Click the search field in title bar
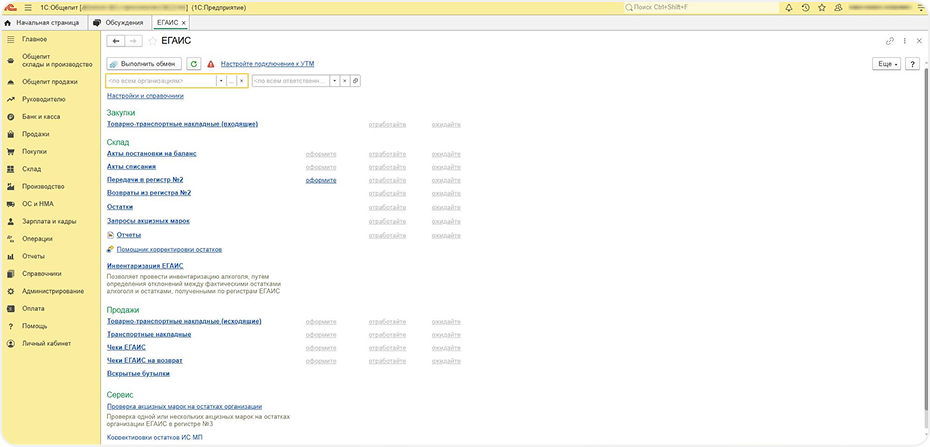930x447 pixels. (700, 8)
